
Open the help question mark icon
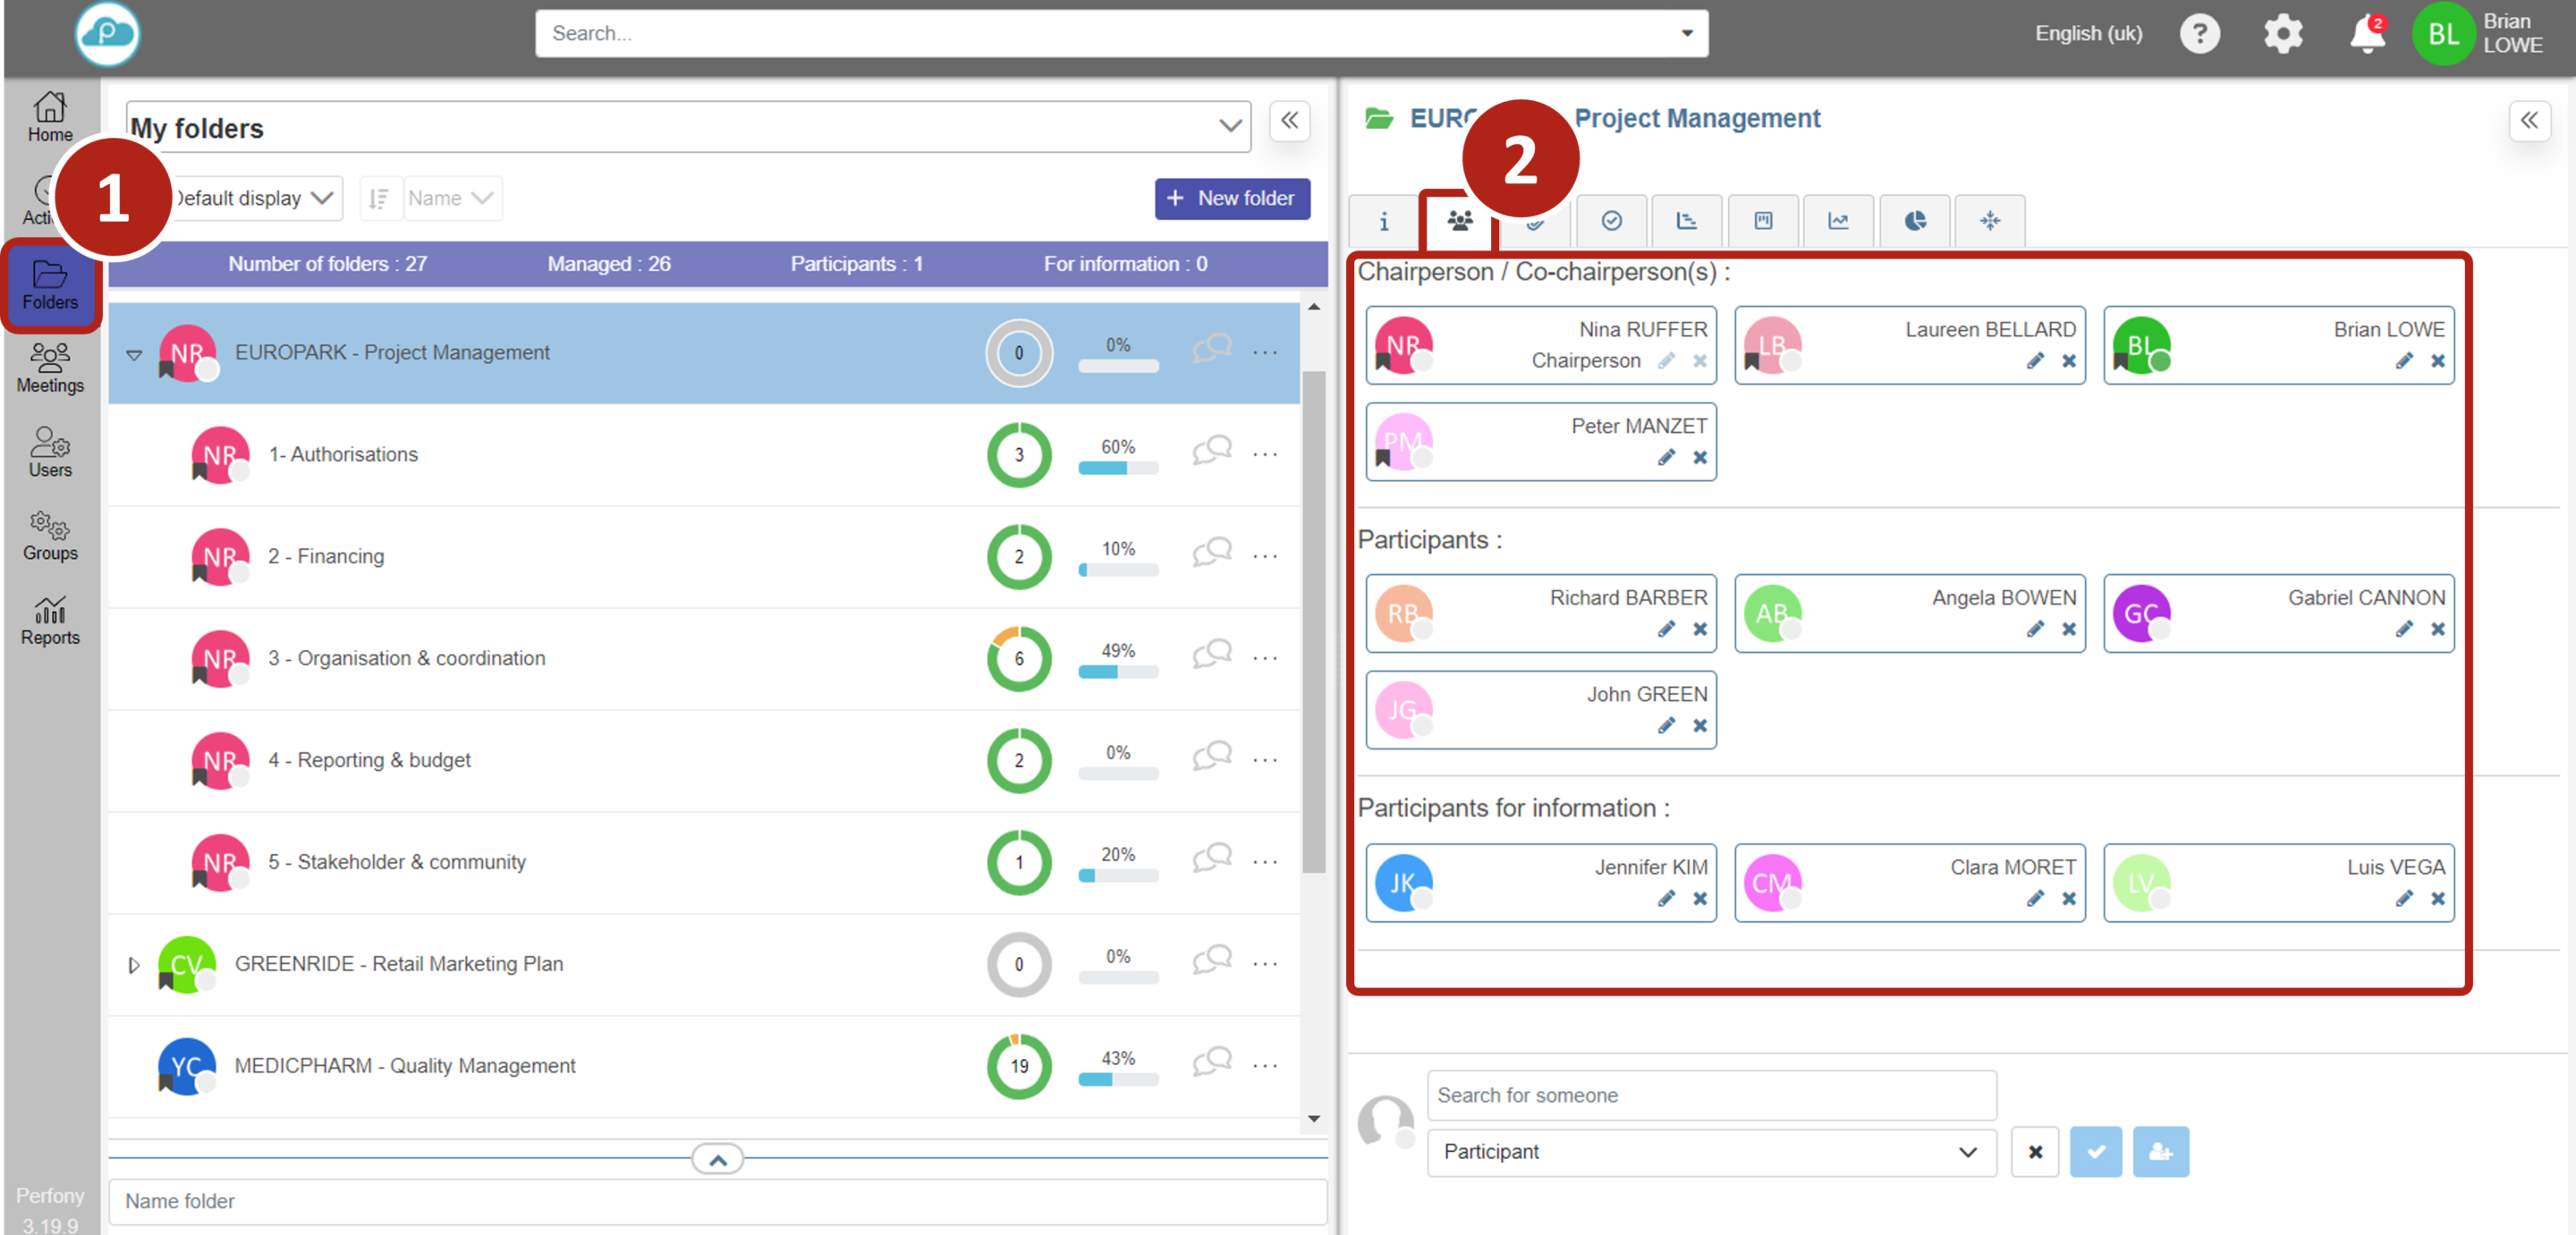coord(2199,34)
